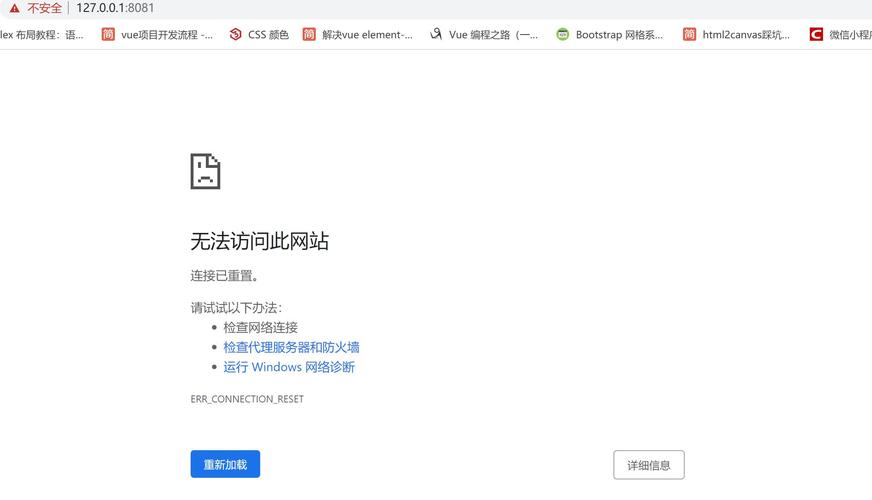Click the sad page error icon
The image size is (872, 500).
click(x=205, y=171)
